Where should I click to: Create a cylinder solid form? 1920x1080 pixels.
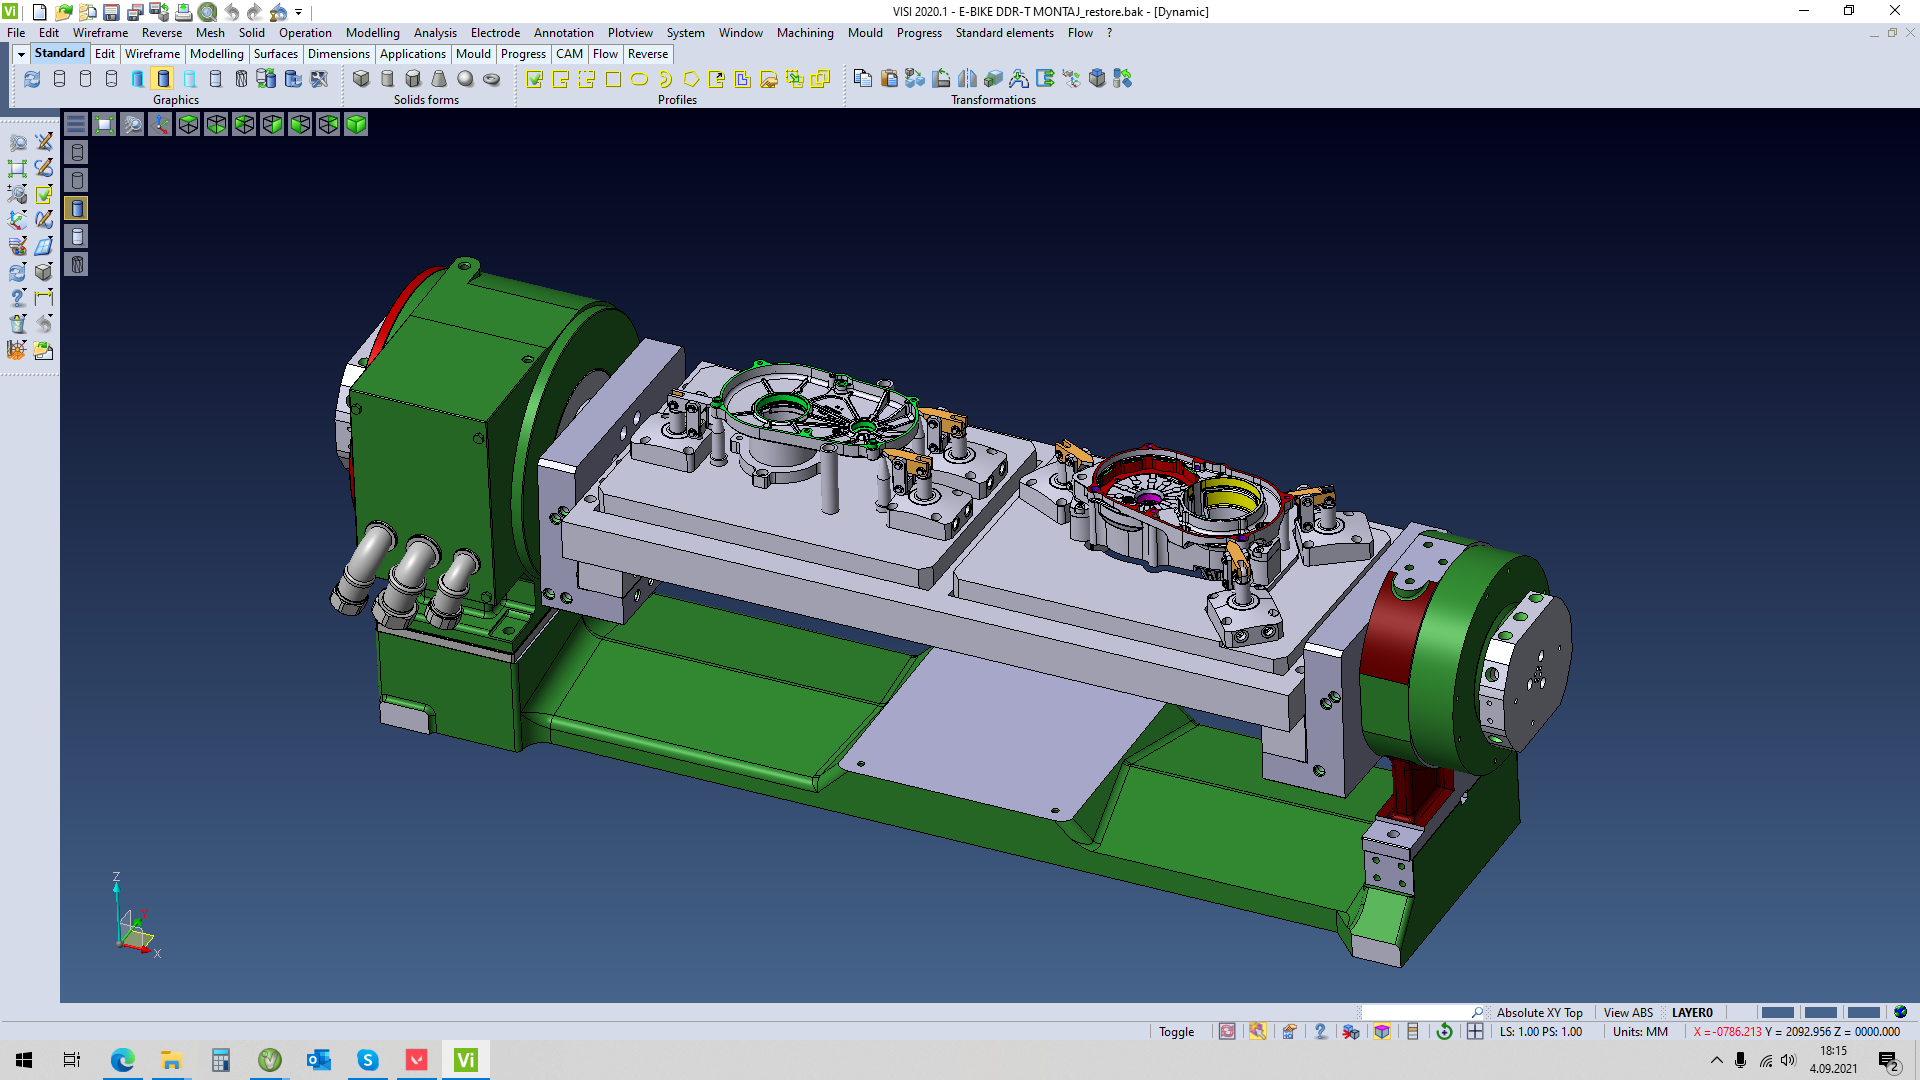click(x=387, y=79)
